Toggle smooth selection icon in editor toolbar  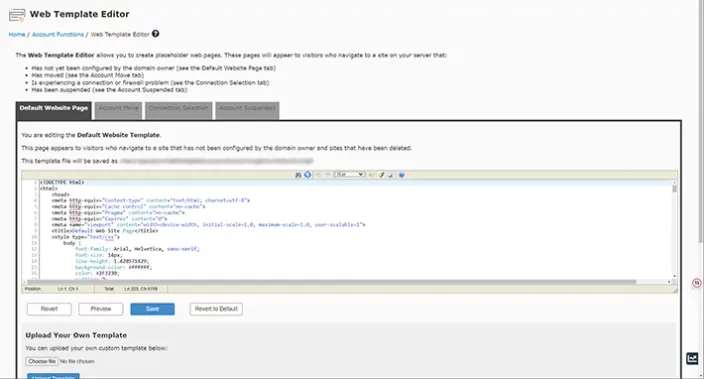point(371,175)
